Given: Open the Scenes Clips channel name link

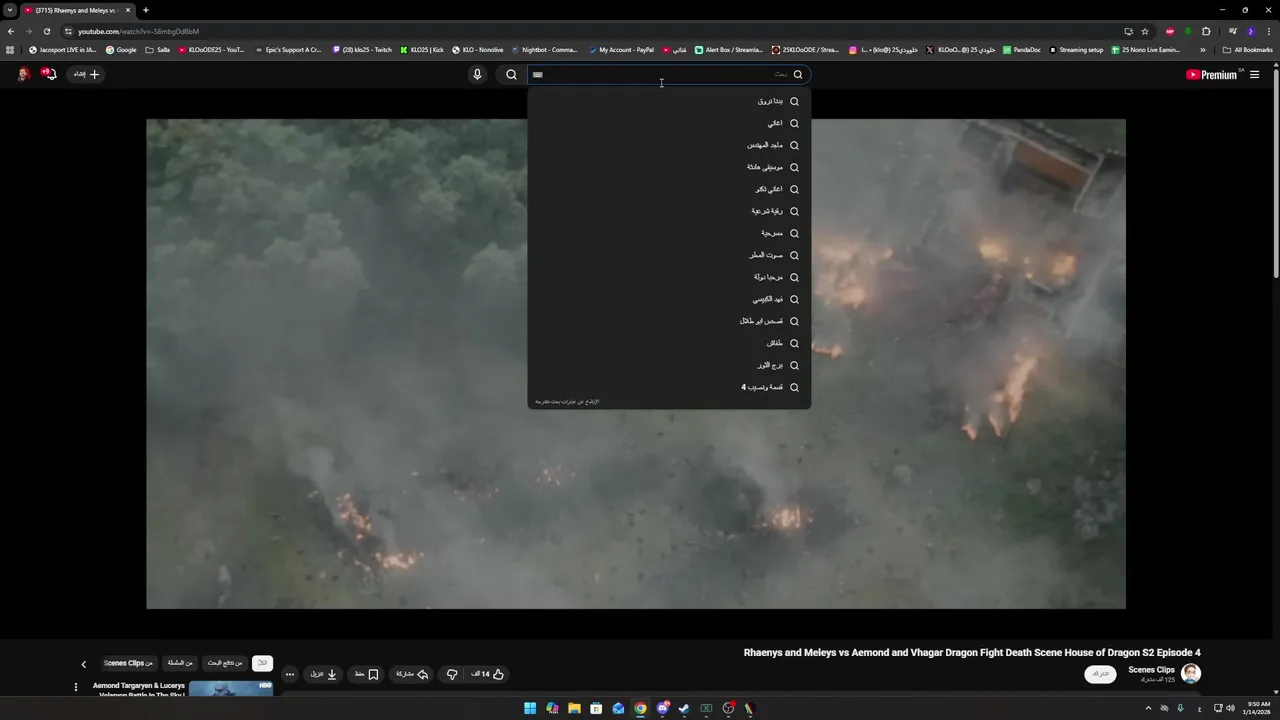Looking at the screenshot, I should (1151, 670).
